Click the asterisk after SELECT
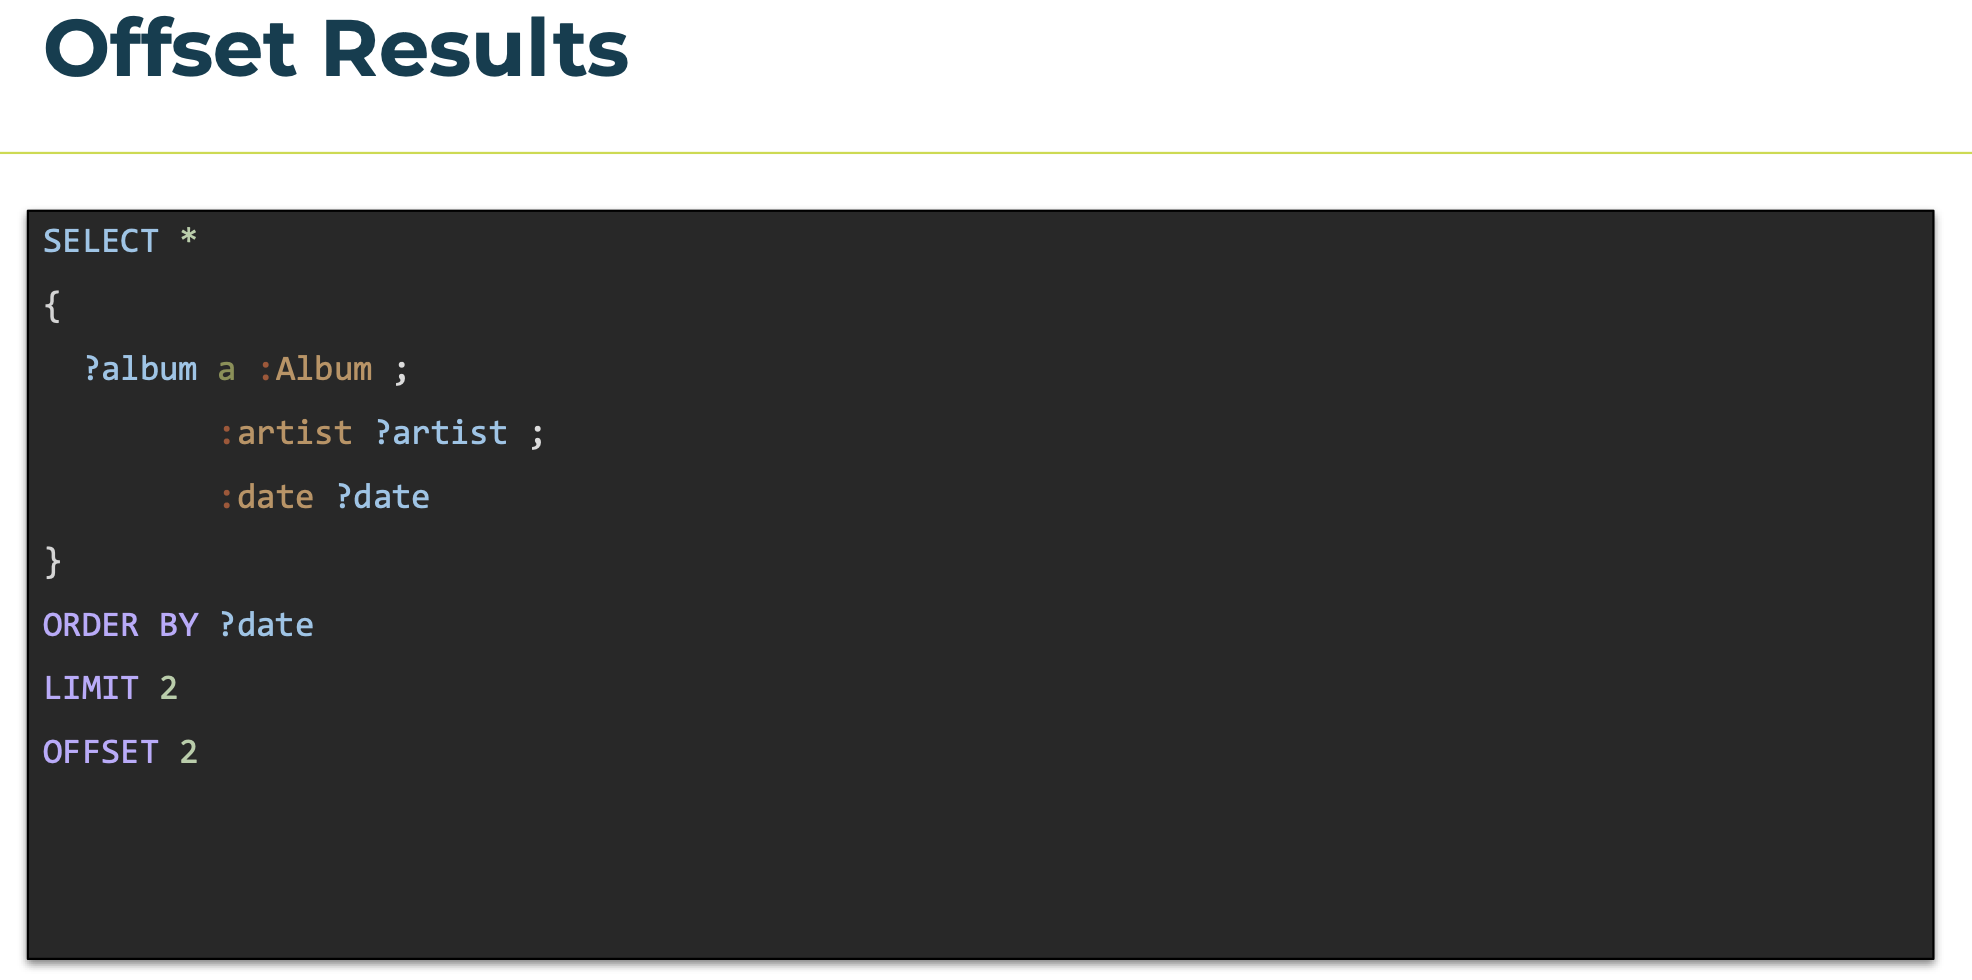The image size is (1972, 980). (x=188, y=238)
